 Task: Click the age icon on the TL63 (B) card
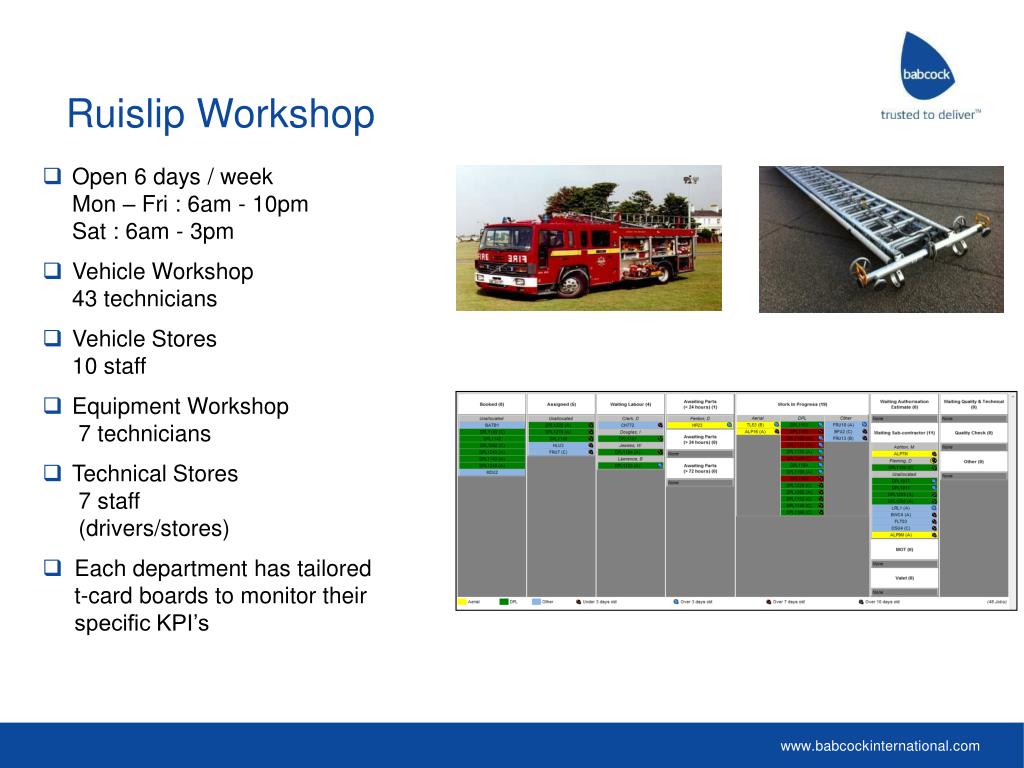tap(776, 424)
